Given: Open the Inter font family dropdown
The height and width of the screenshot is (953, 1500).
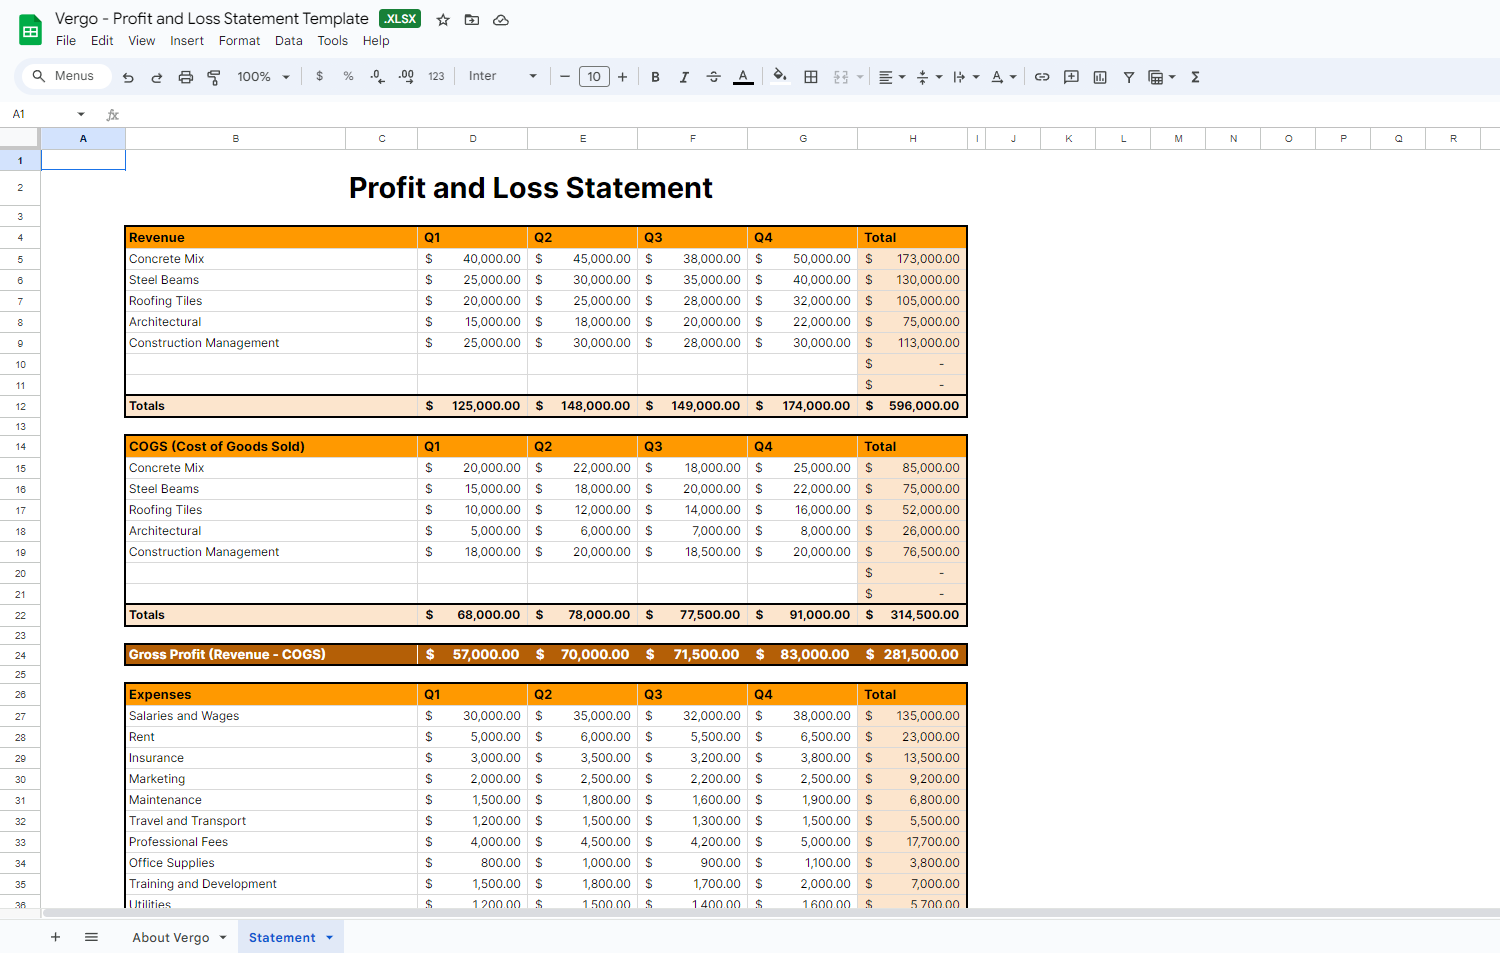Looking at the screenshot, I should point(503,76).
